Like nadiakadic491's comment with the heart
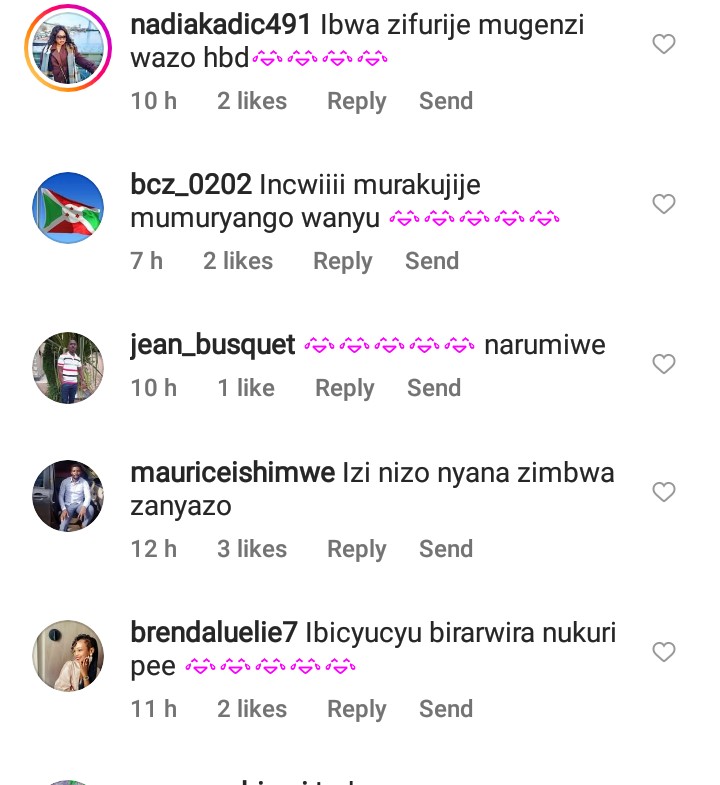Image resolution: width=720 pixels, height=785 pixels. pyautogui.click(x=664, y=44)
